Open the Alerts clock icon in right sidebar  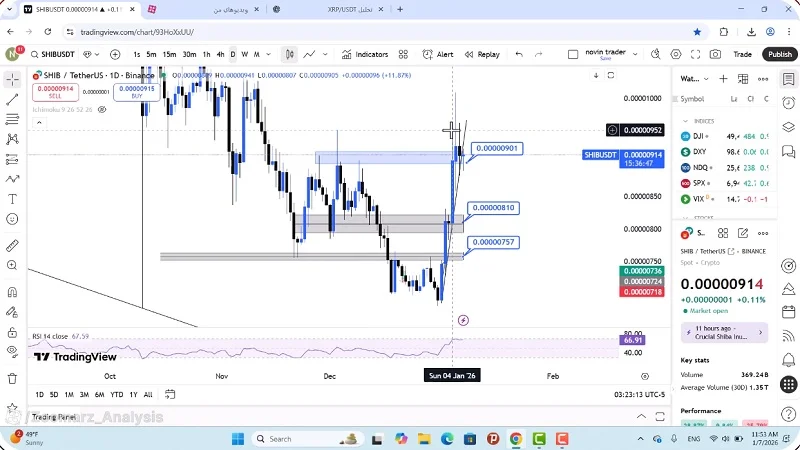(x=788, y=103)
